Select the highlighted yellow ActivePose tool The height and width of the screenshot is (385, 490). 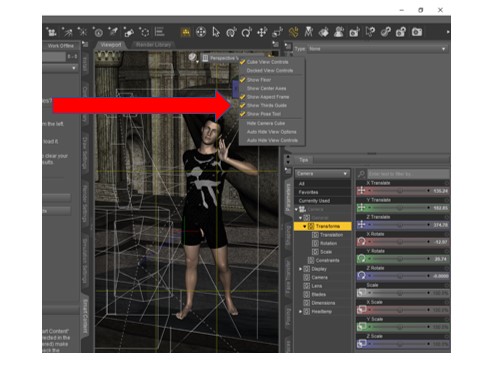[x=293, y=32]
